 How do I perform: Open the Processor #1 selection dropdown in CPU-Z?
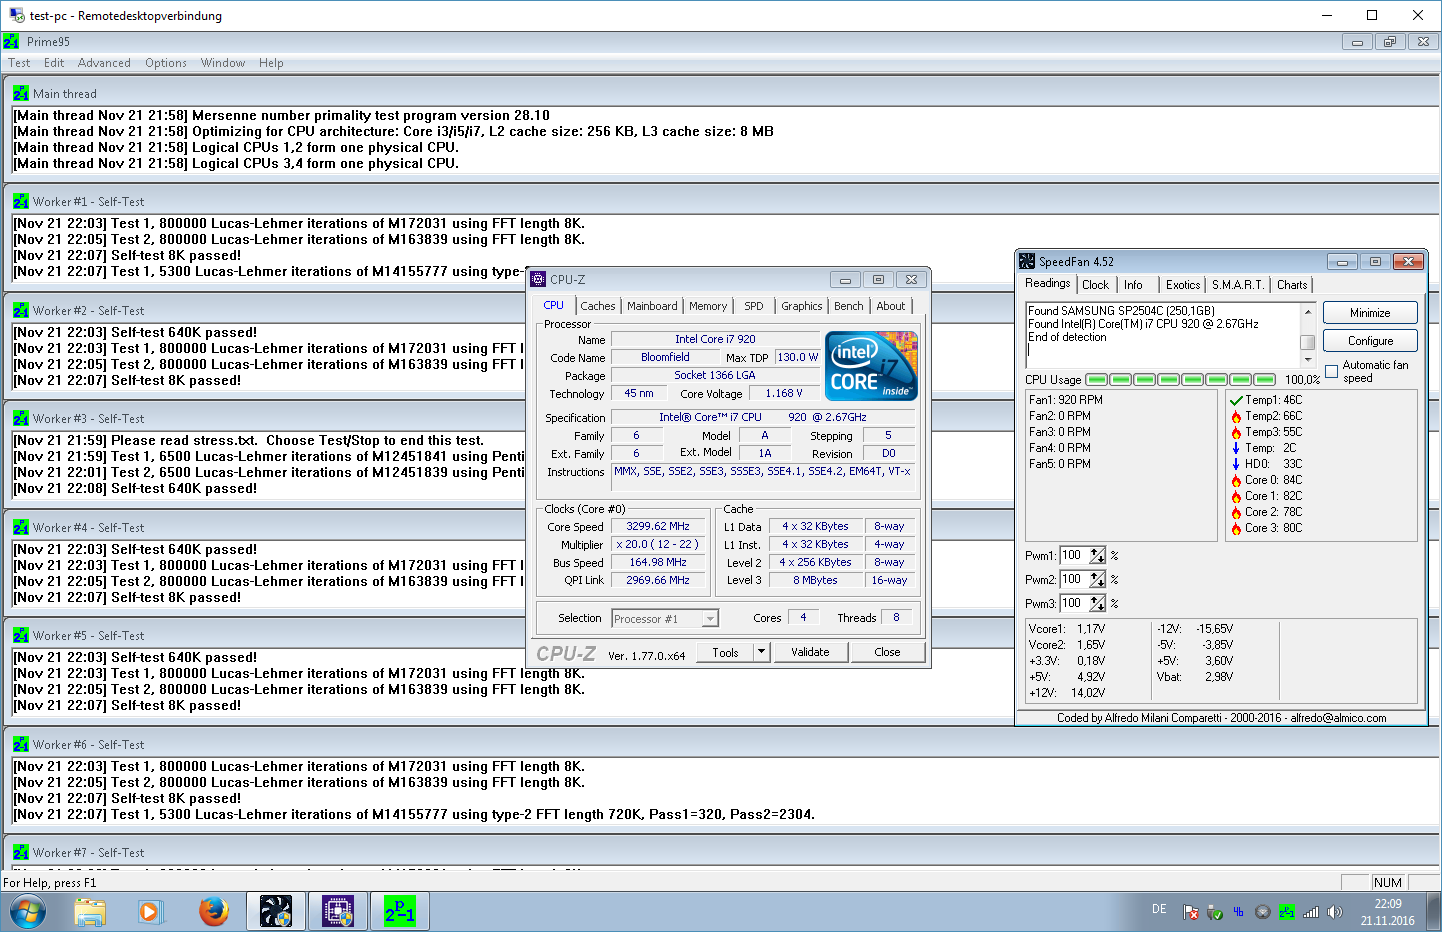tap(665, 619)
